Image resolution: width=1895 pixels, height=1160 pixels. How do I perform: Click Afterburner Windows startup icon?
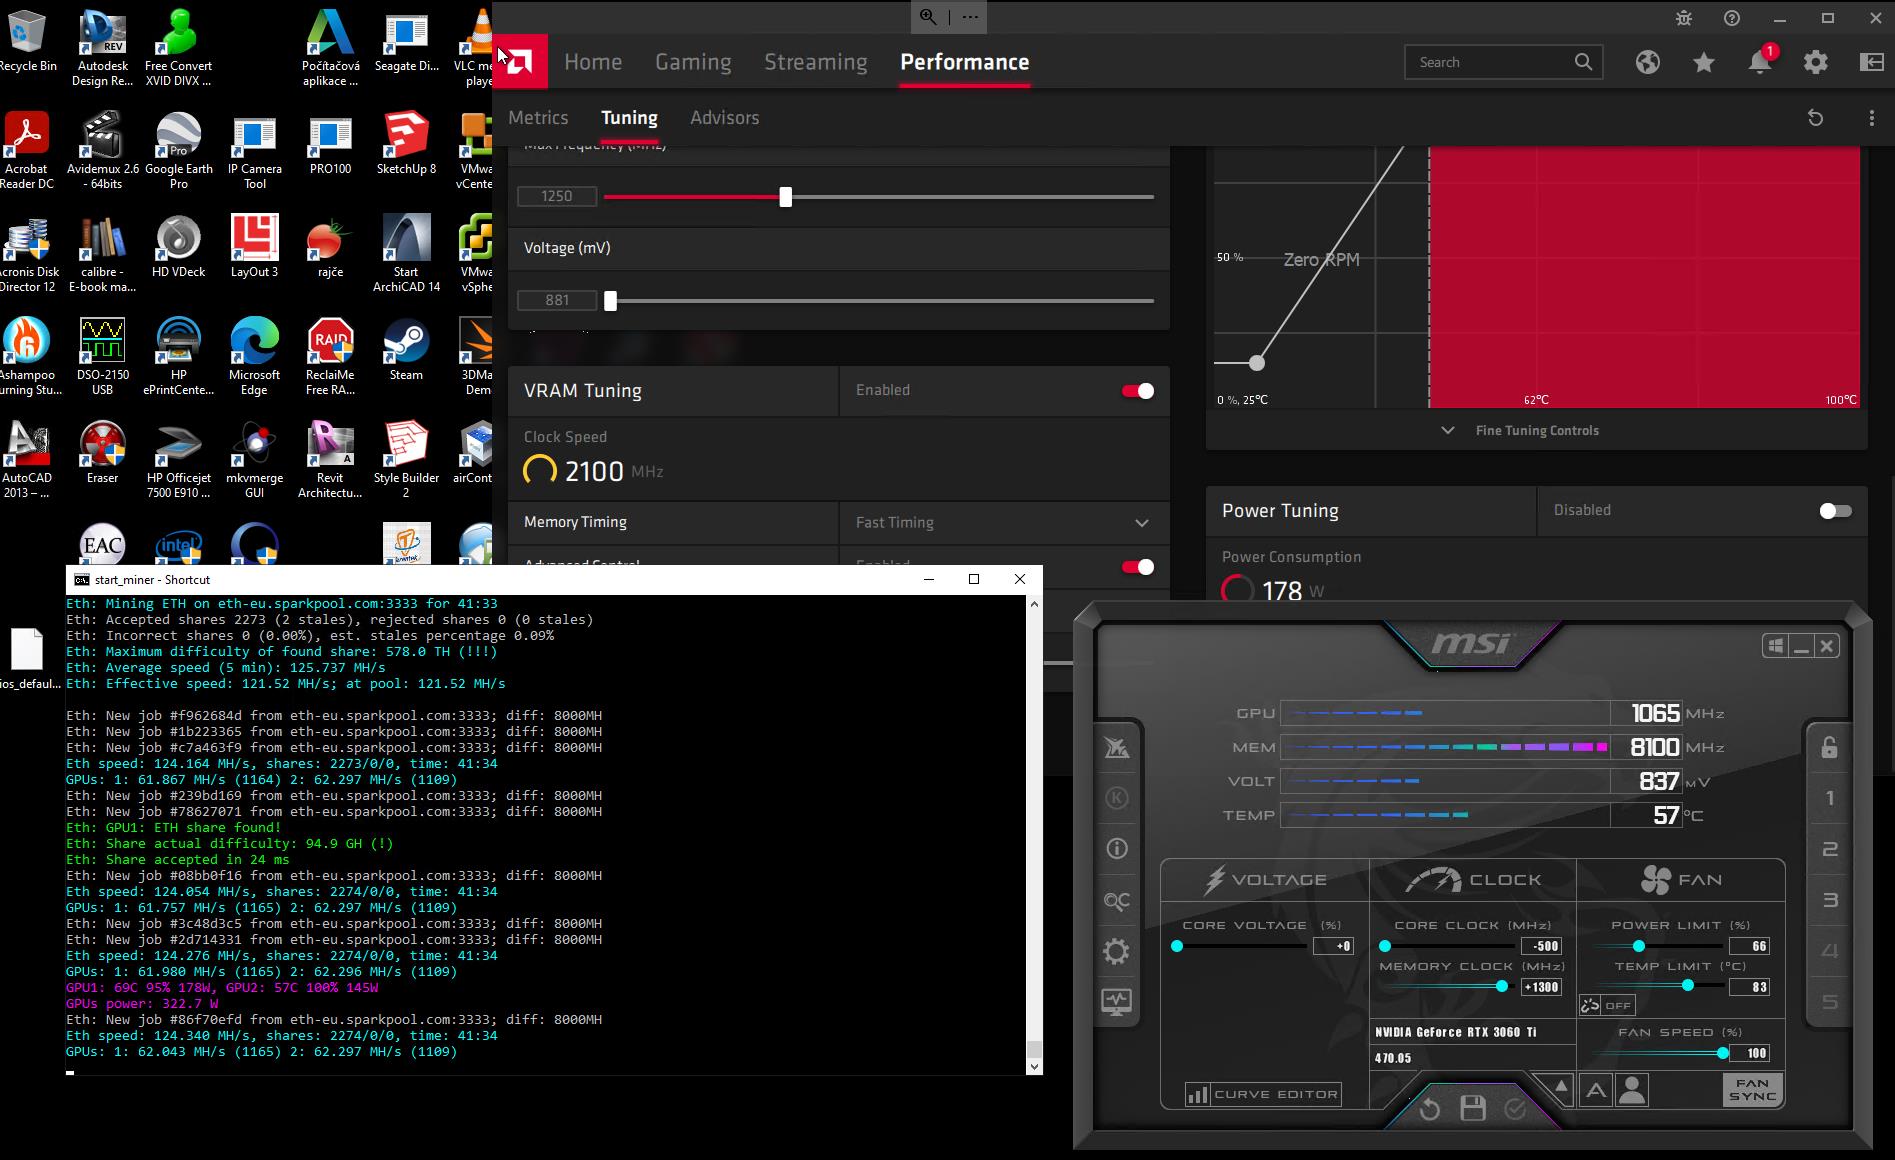[x=1776, y=646]
